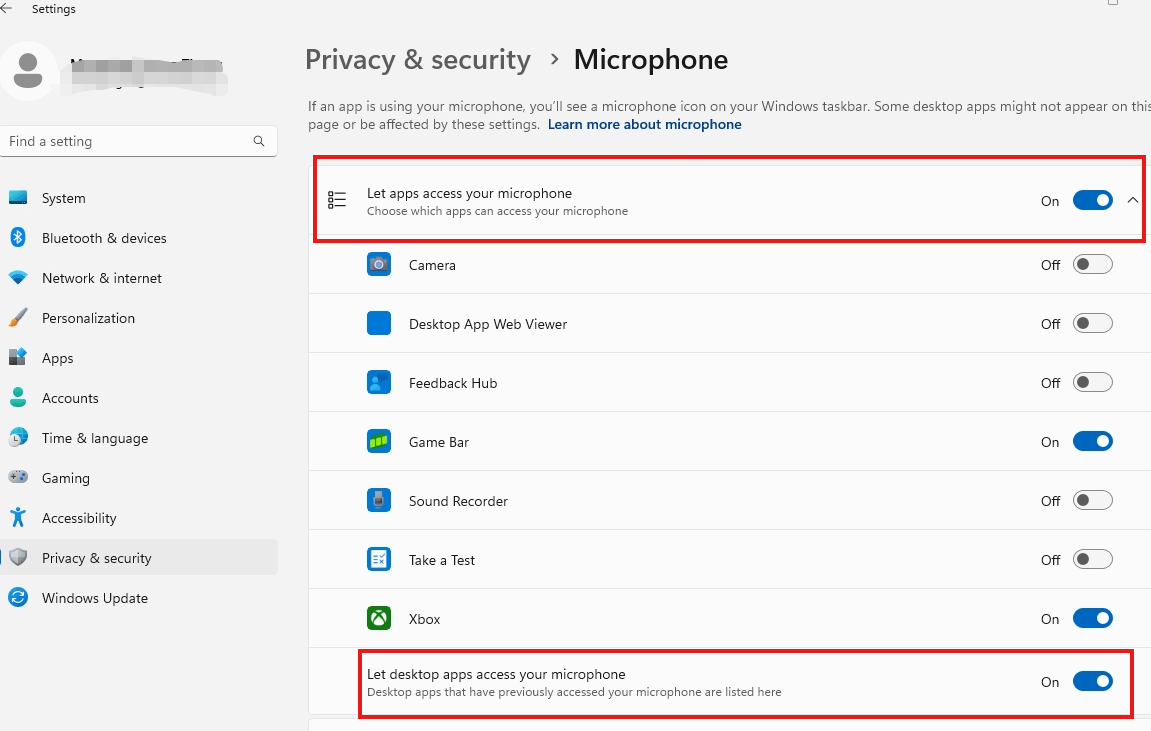Click the Find a setting search box

click(x=139, y=141)
